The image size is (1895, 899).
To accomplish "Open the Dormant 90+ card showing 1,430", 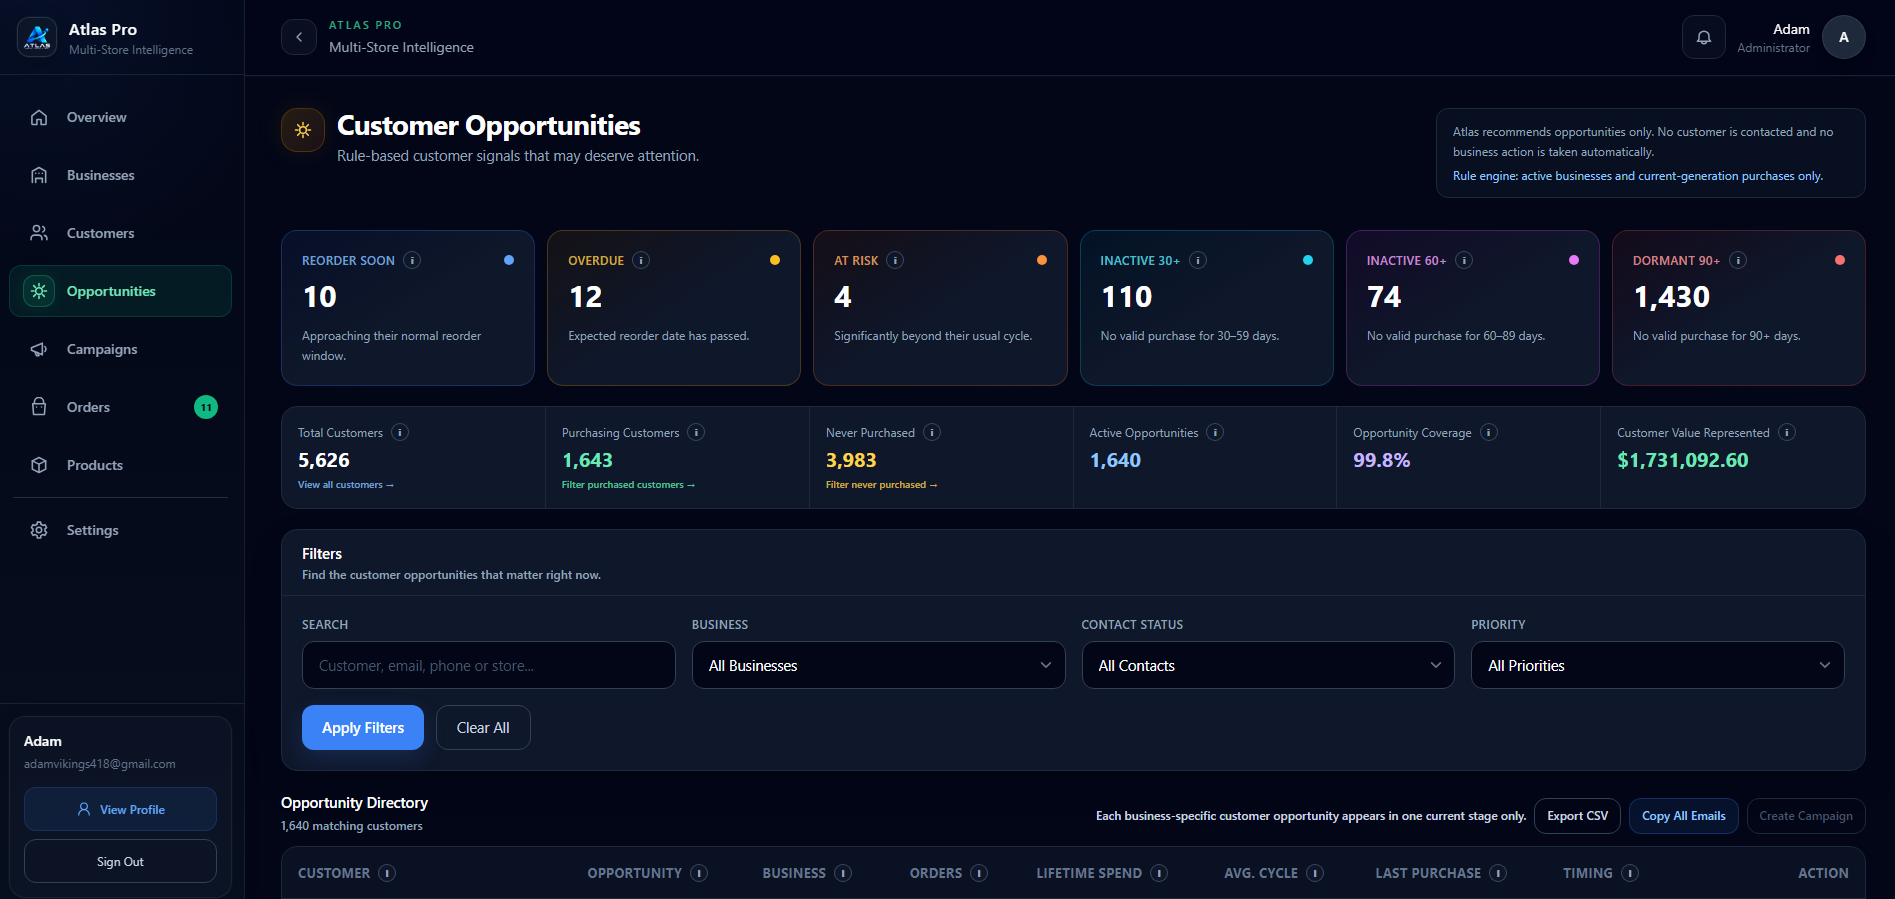I will point(1739,308).
